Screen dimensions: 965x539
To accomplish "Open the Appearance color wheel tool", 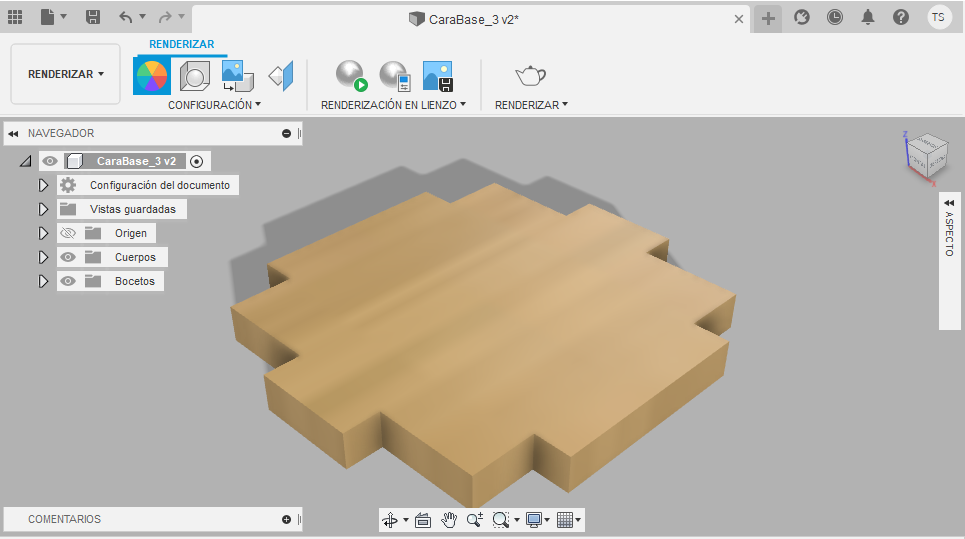I will tap(151, 76).
